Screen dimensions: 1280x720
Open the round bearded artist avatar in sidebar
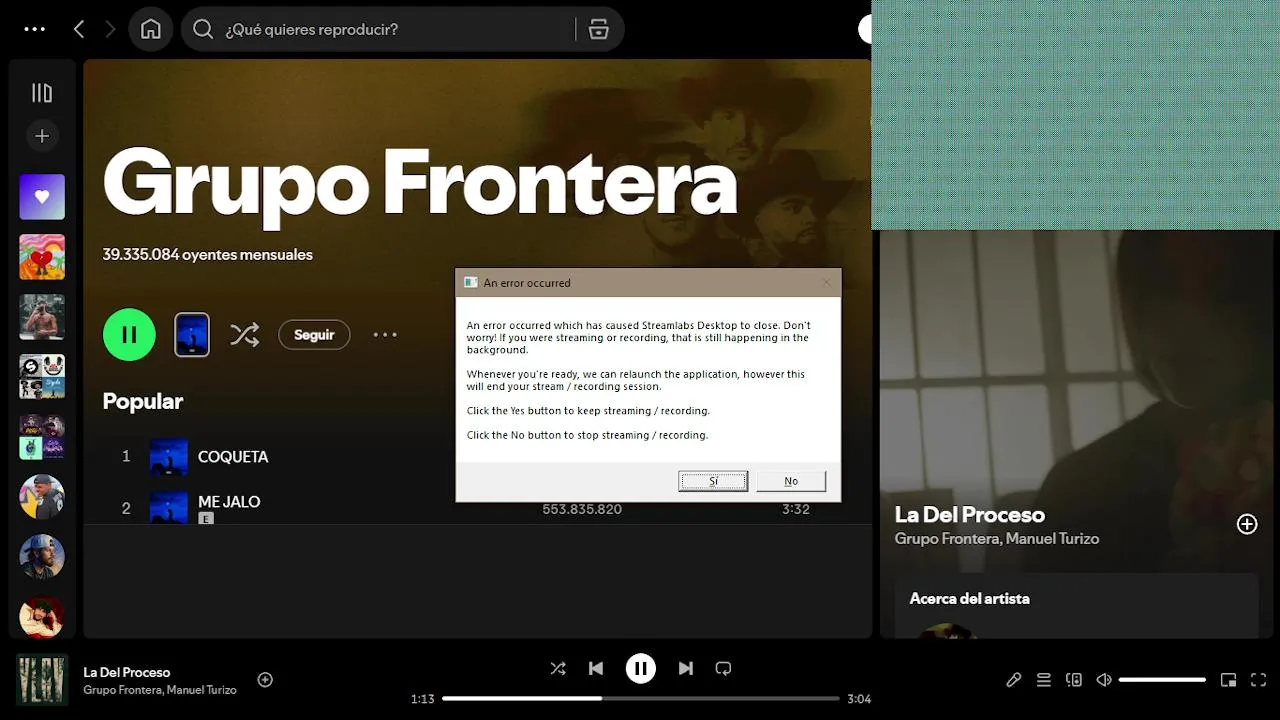42,557
